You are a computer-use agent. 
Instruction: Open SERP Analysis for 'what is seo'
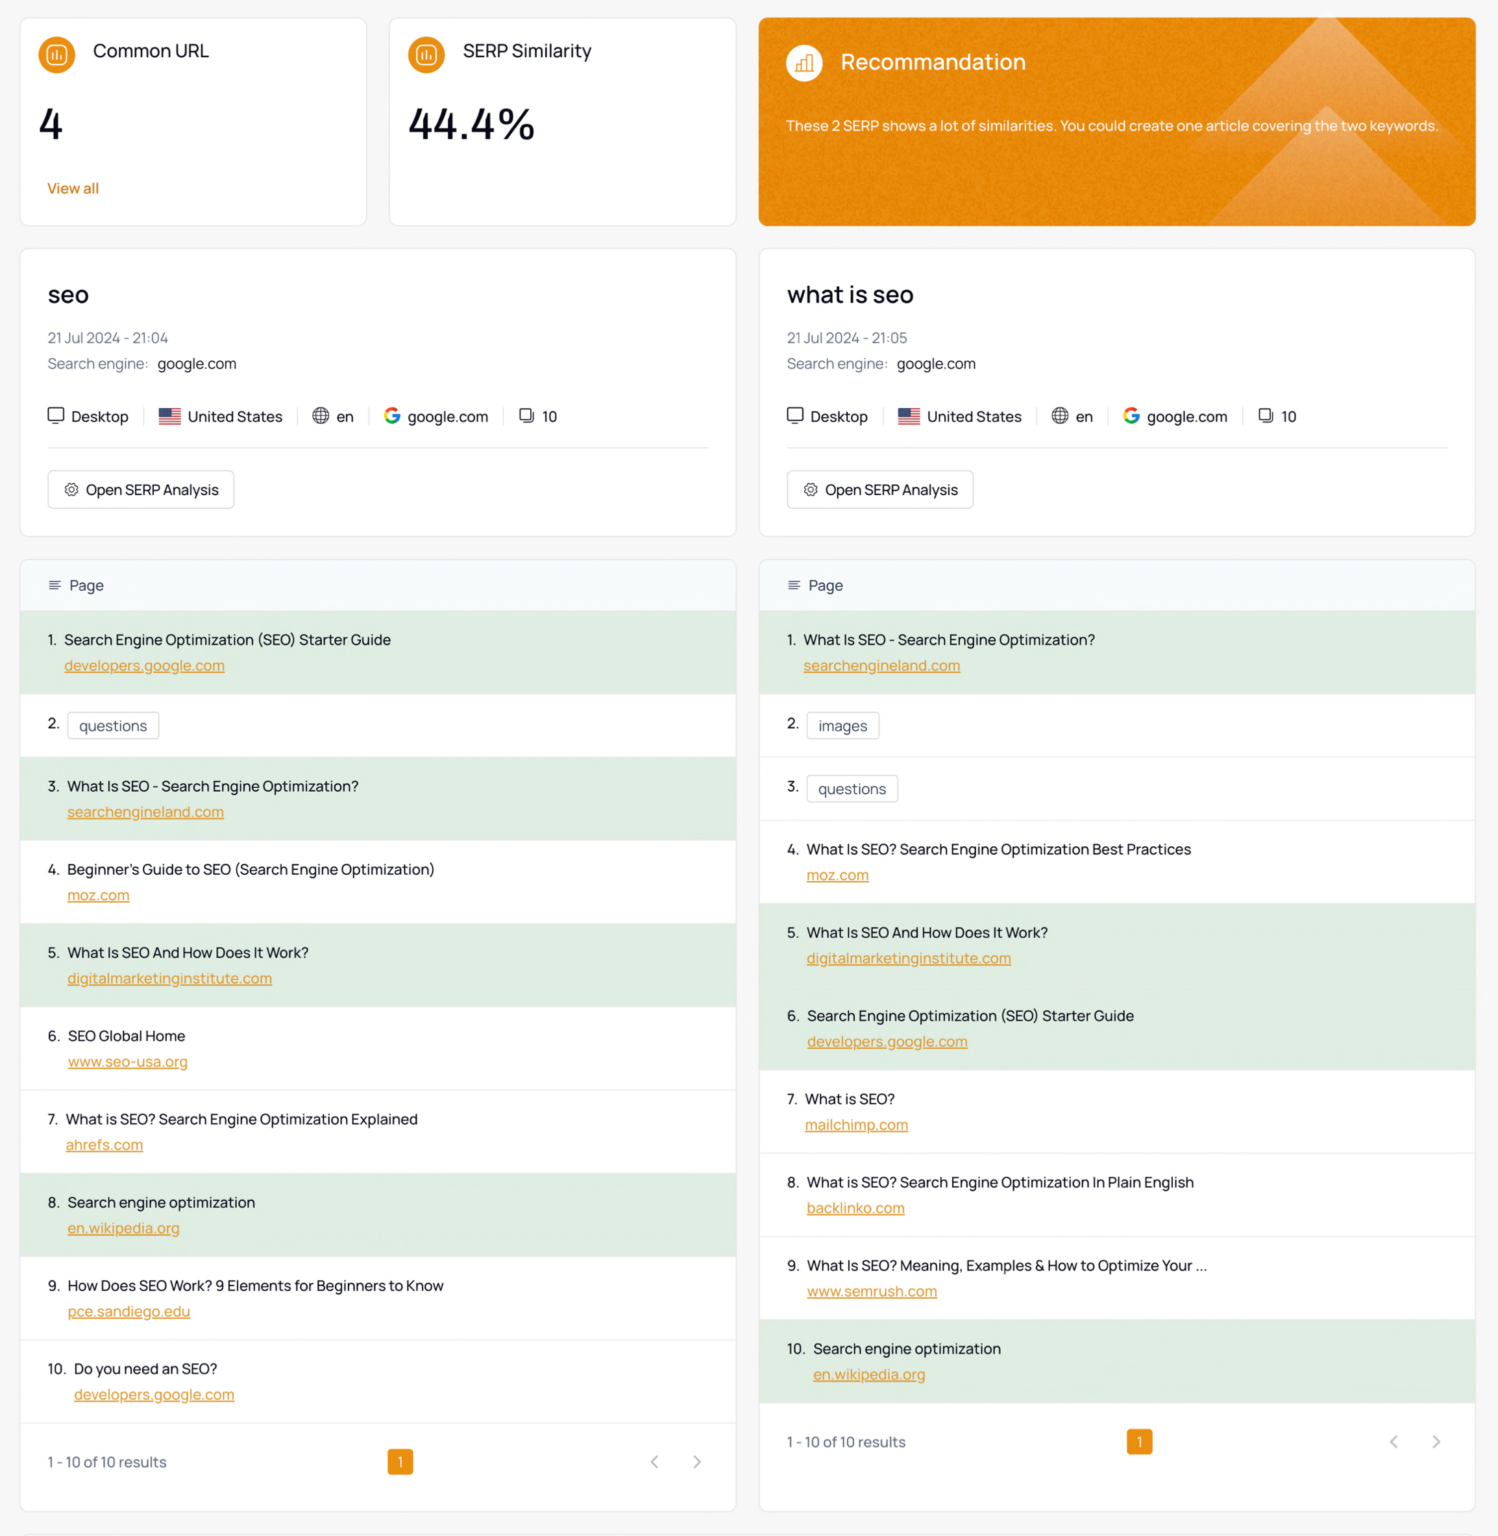879,489
